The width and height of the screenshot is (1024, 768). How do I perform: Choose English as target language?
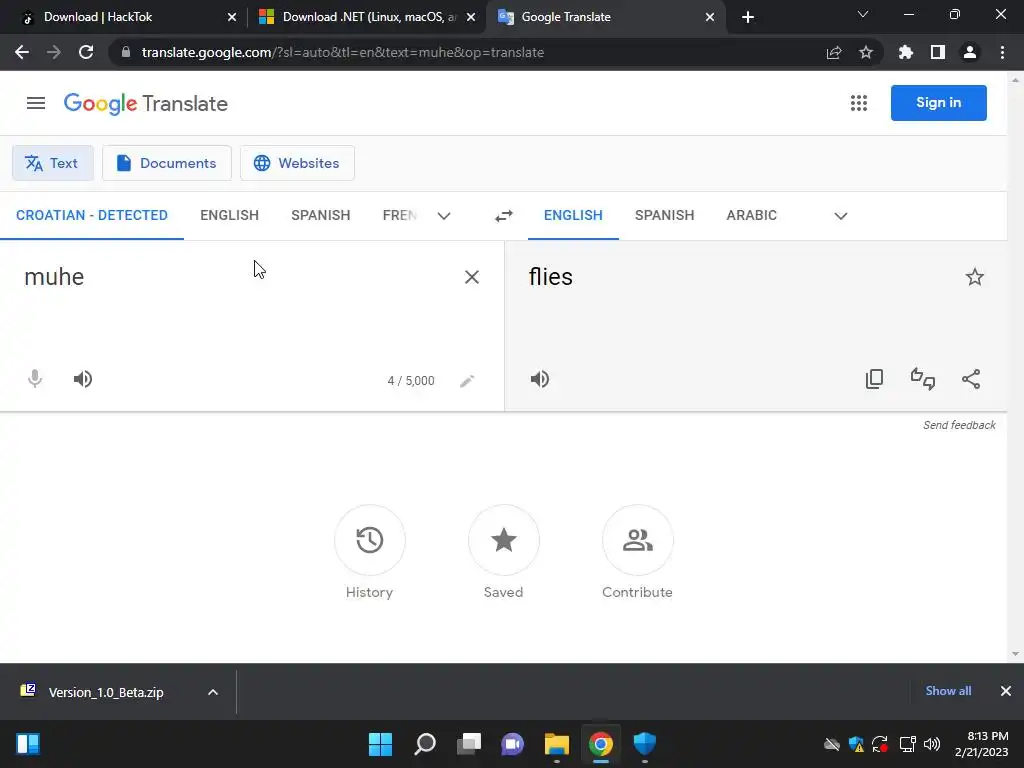tap(573, 216)
